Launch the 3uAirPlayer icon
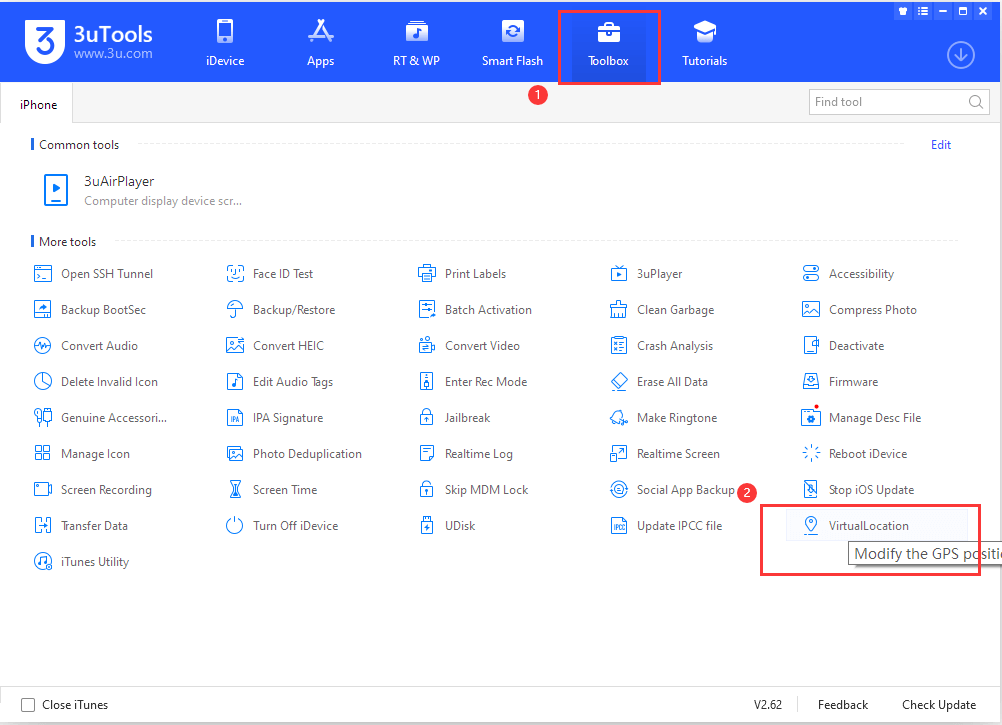This screenshot has width=1002, height=725. [54, 190]
